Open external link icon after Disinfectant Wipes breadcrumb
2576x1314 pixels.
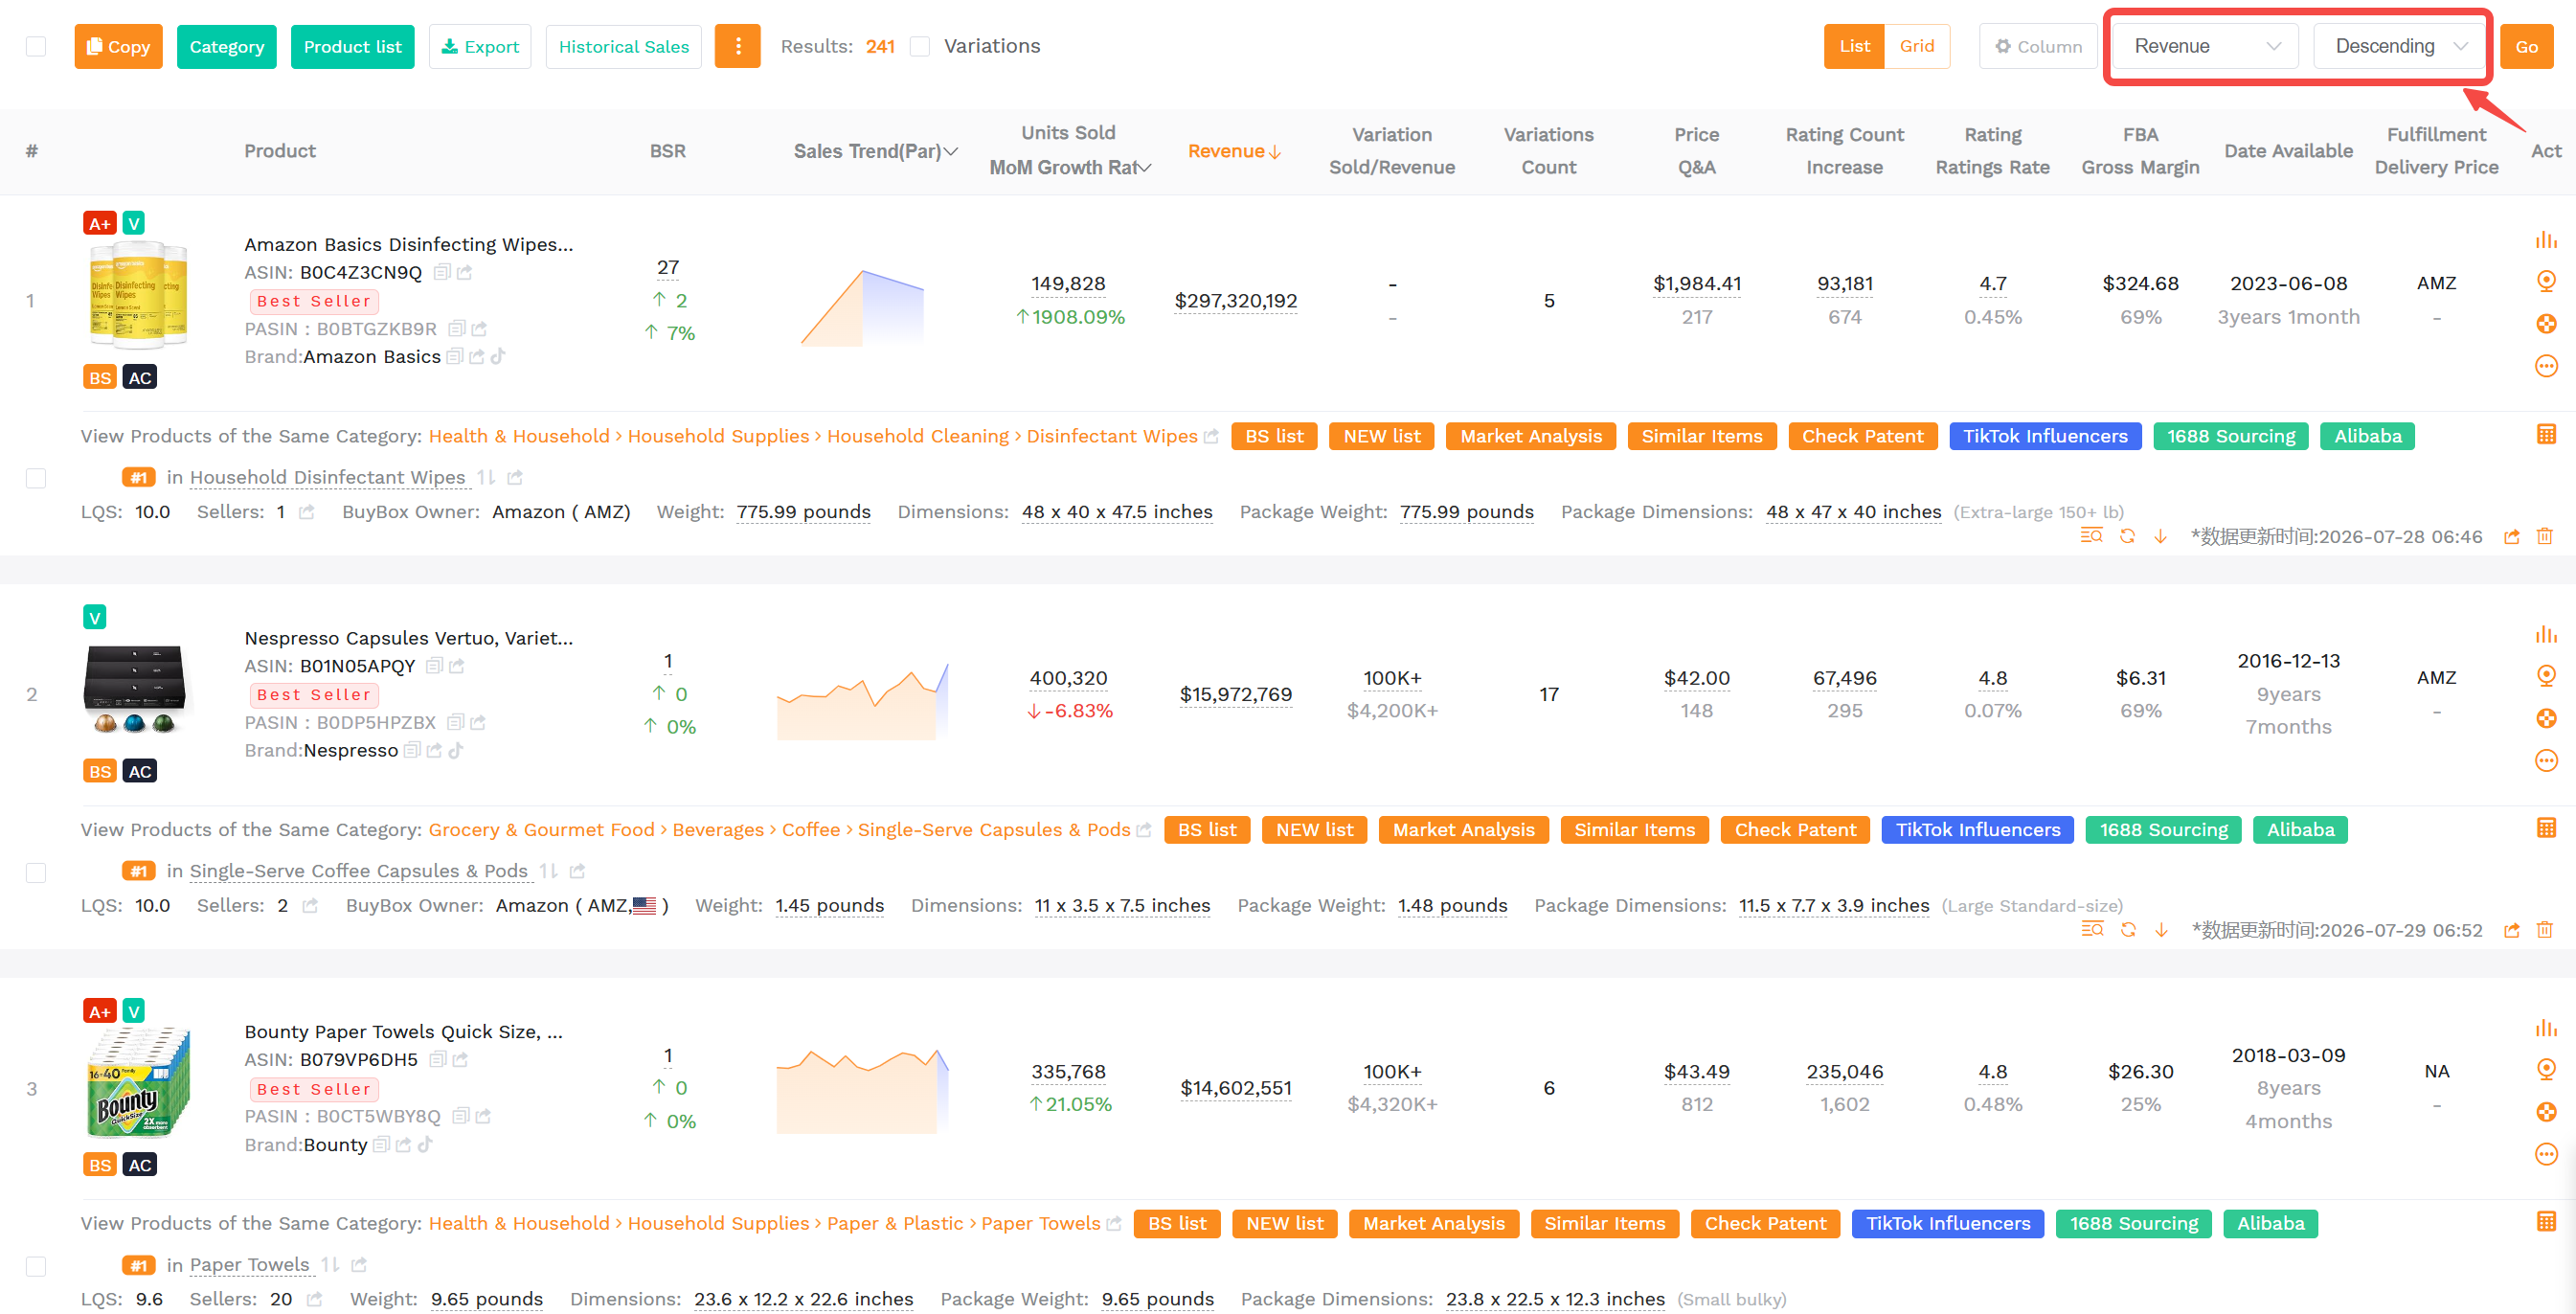(1211, 436)
